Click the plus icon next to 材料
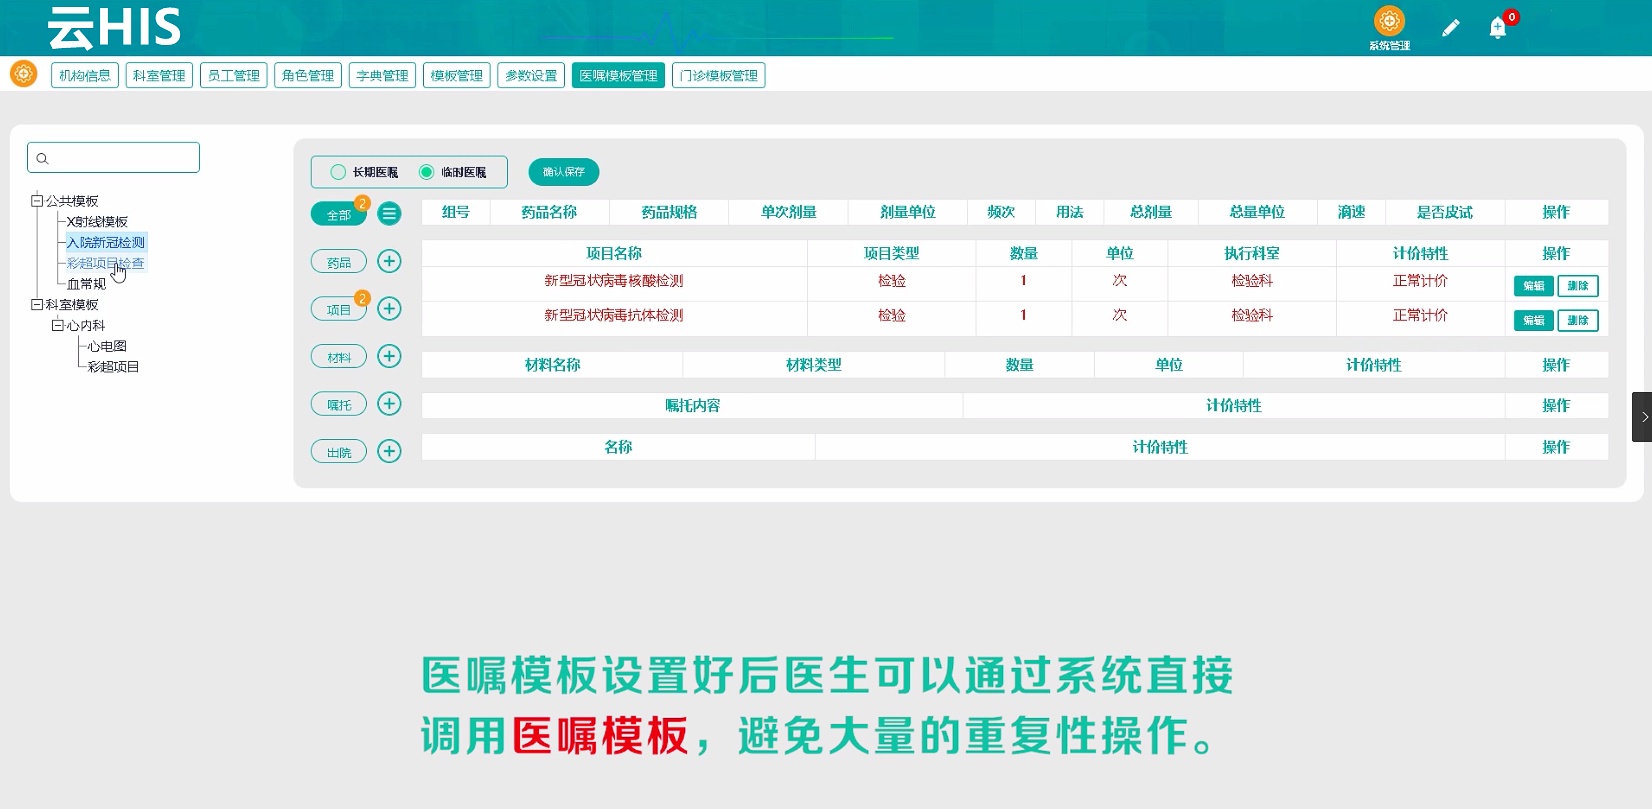Image resolution: width=1652 pixels, height=809 pixels. point(389,356)
